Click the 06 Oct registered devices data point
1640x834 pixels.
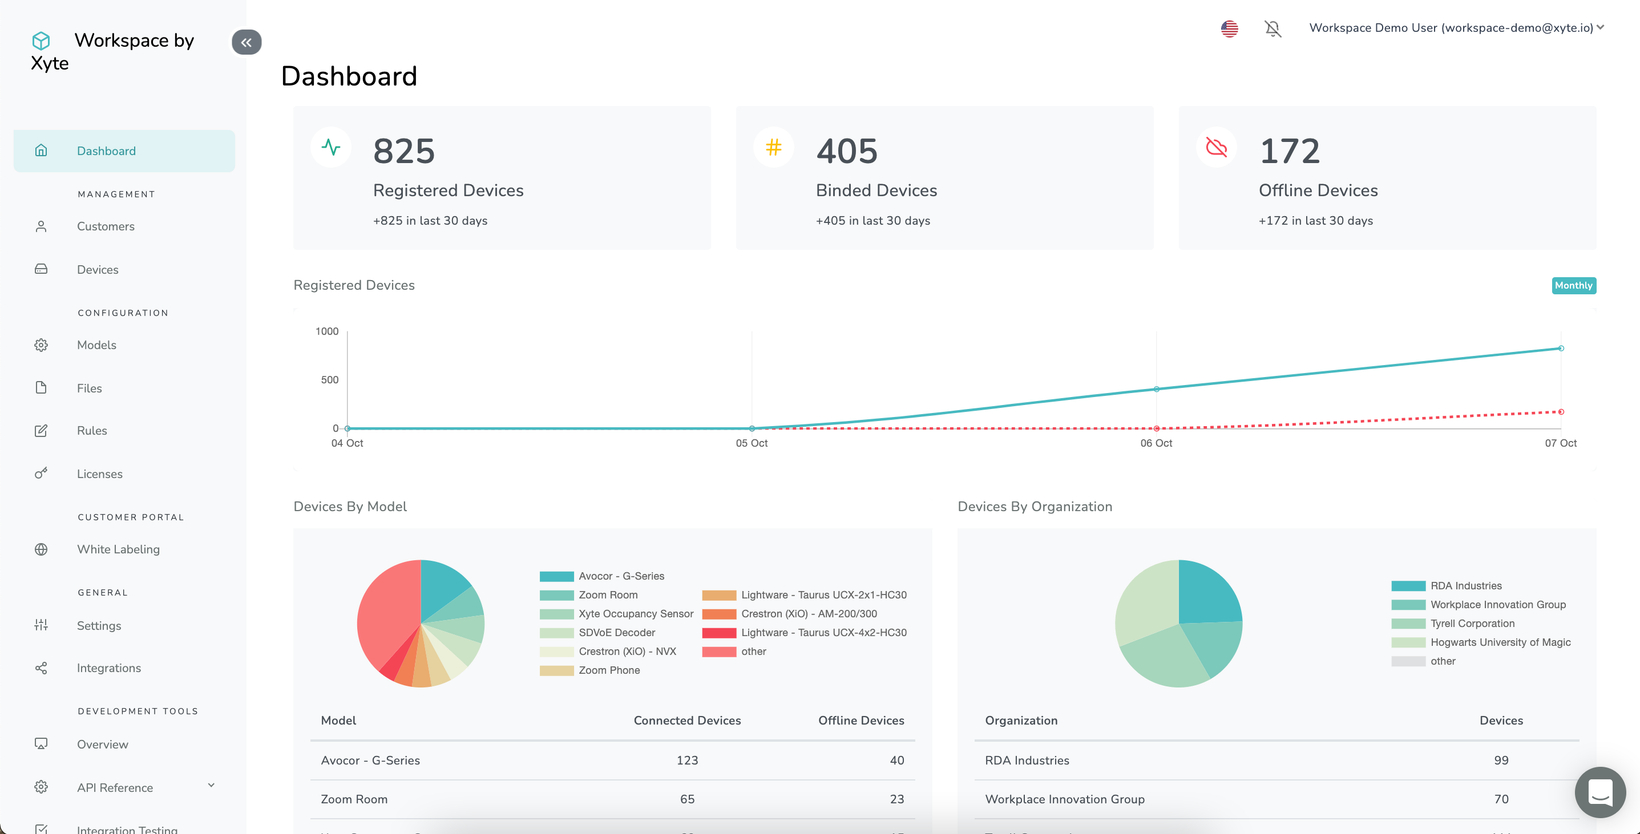point(1157,389)
